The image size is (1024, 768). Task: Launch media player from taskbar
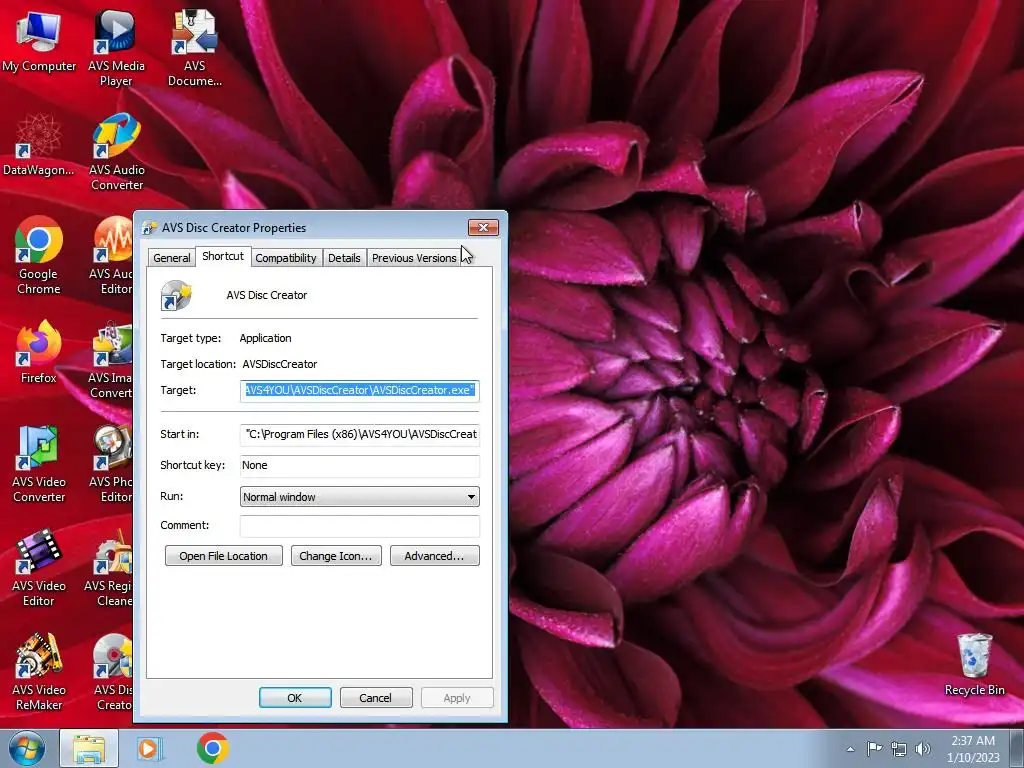pyautogui.click(x=150, y=748)
